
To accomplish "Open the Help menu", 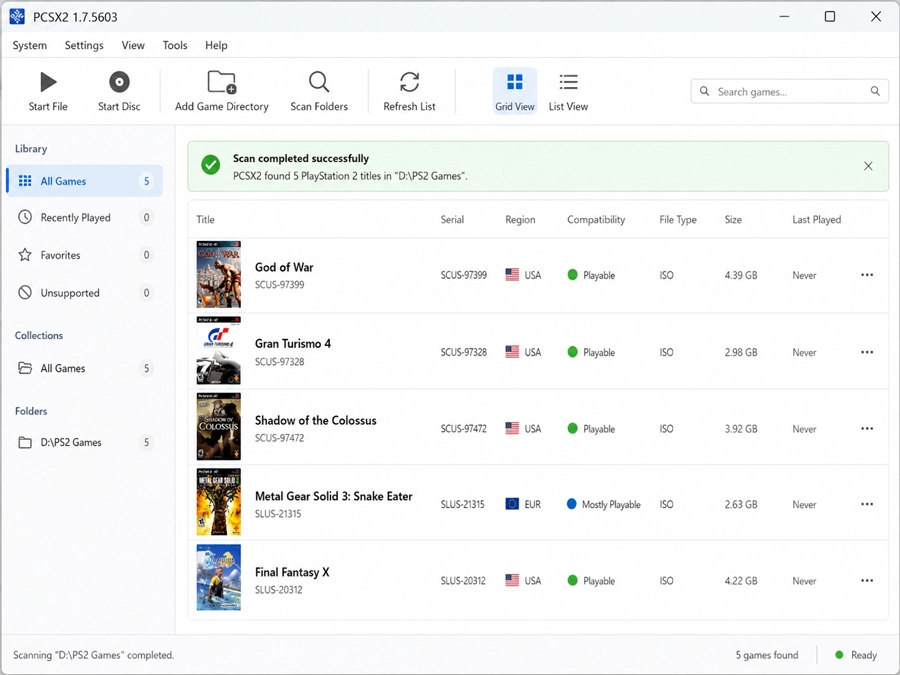I will click(x=216, y=45).
